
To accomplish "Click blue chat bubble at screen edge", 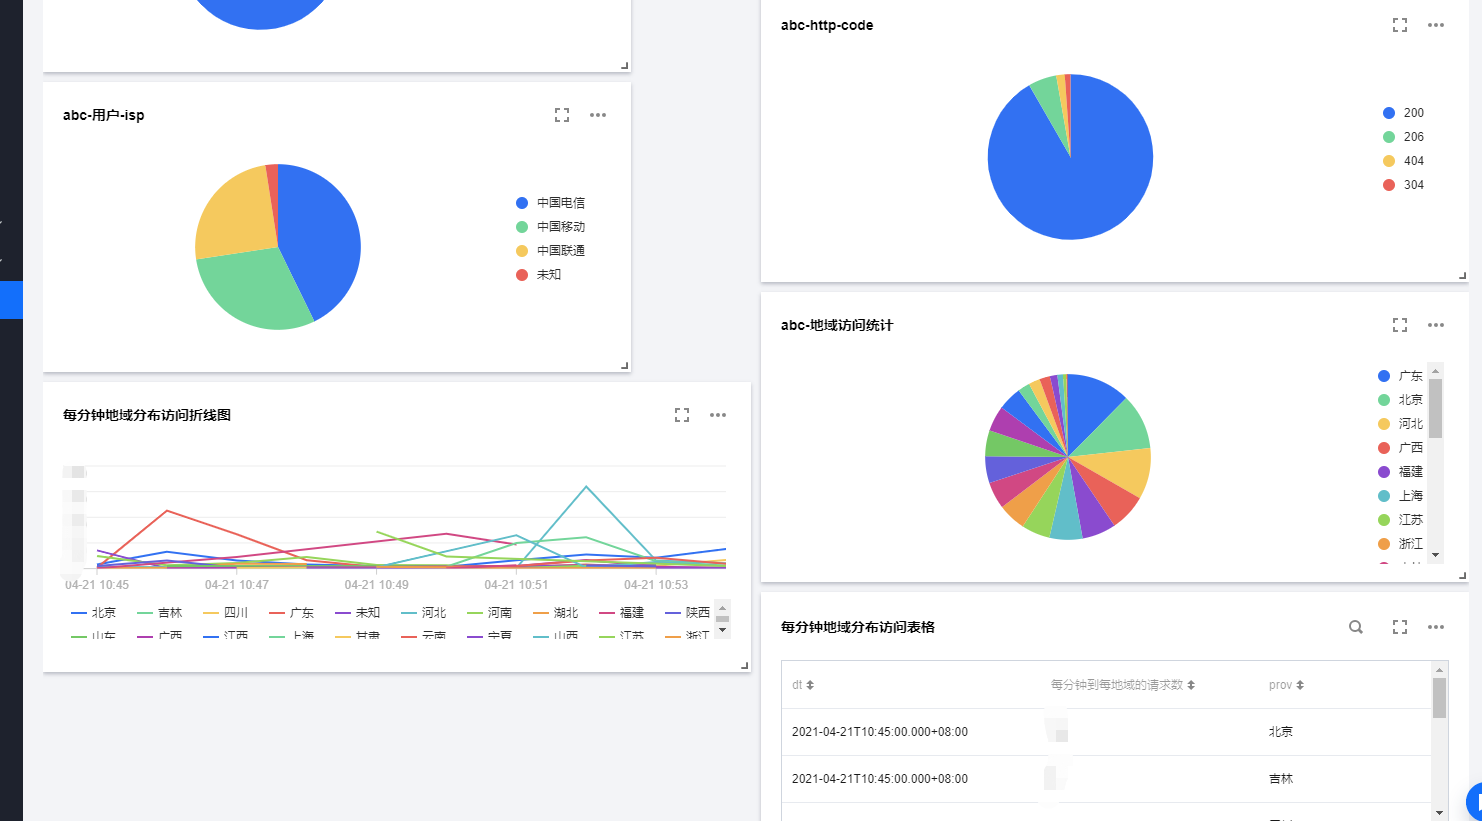I will [1474, 802].
